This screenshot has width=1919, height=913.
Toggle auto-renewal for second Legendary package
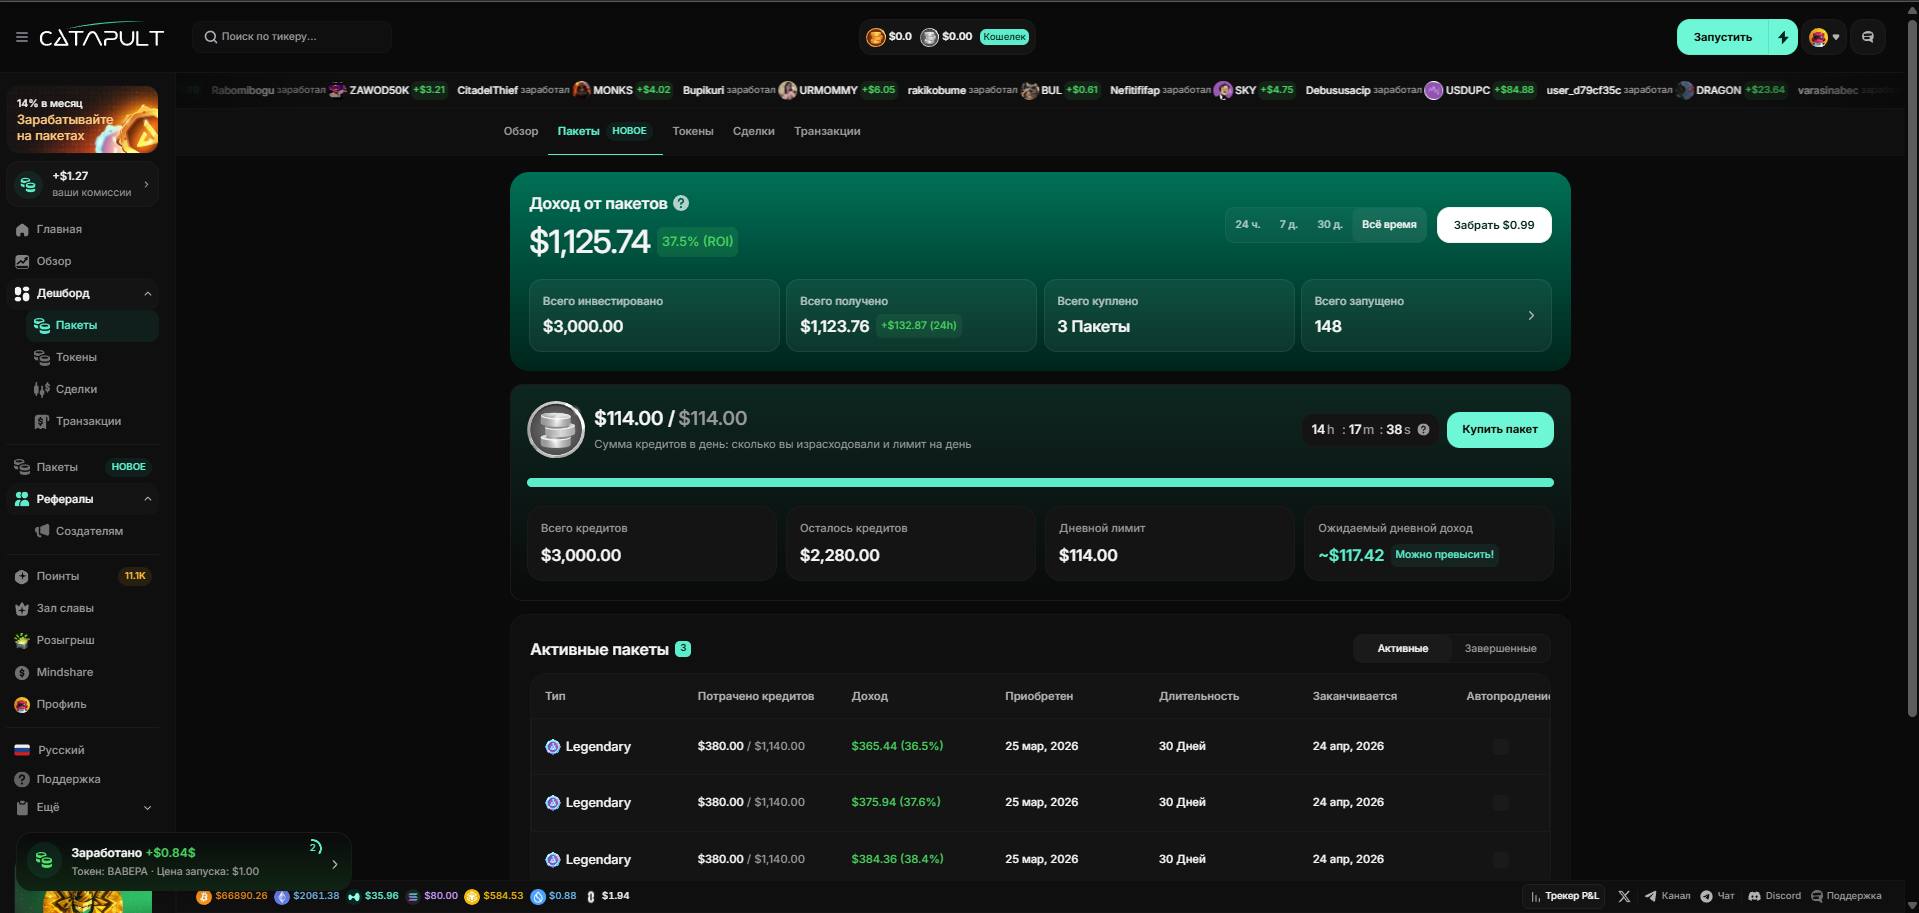(1500, 802)
